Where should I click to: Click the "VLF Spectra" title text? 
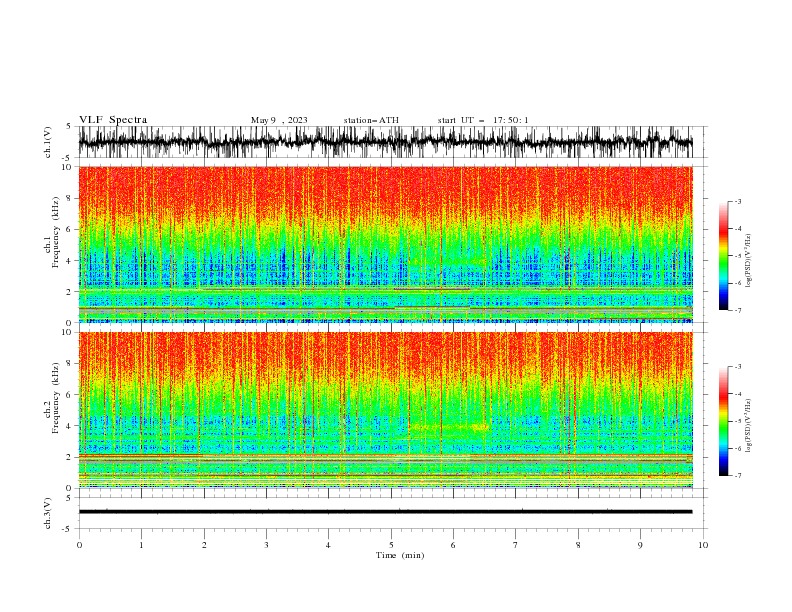113,120
